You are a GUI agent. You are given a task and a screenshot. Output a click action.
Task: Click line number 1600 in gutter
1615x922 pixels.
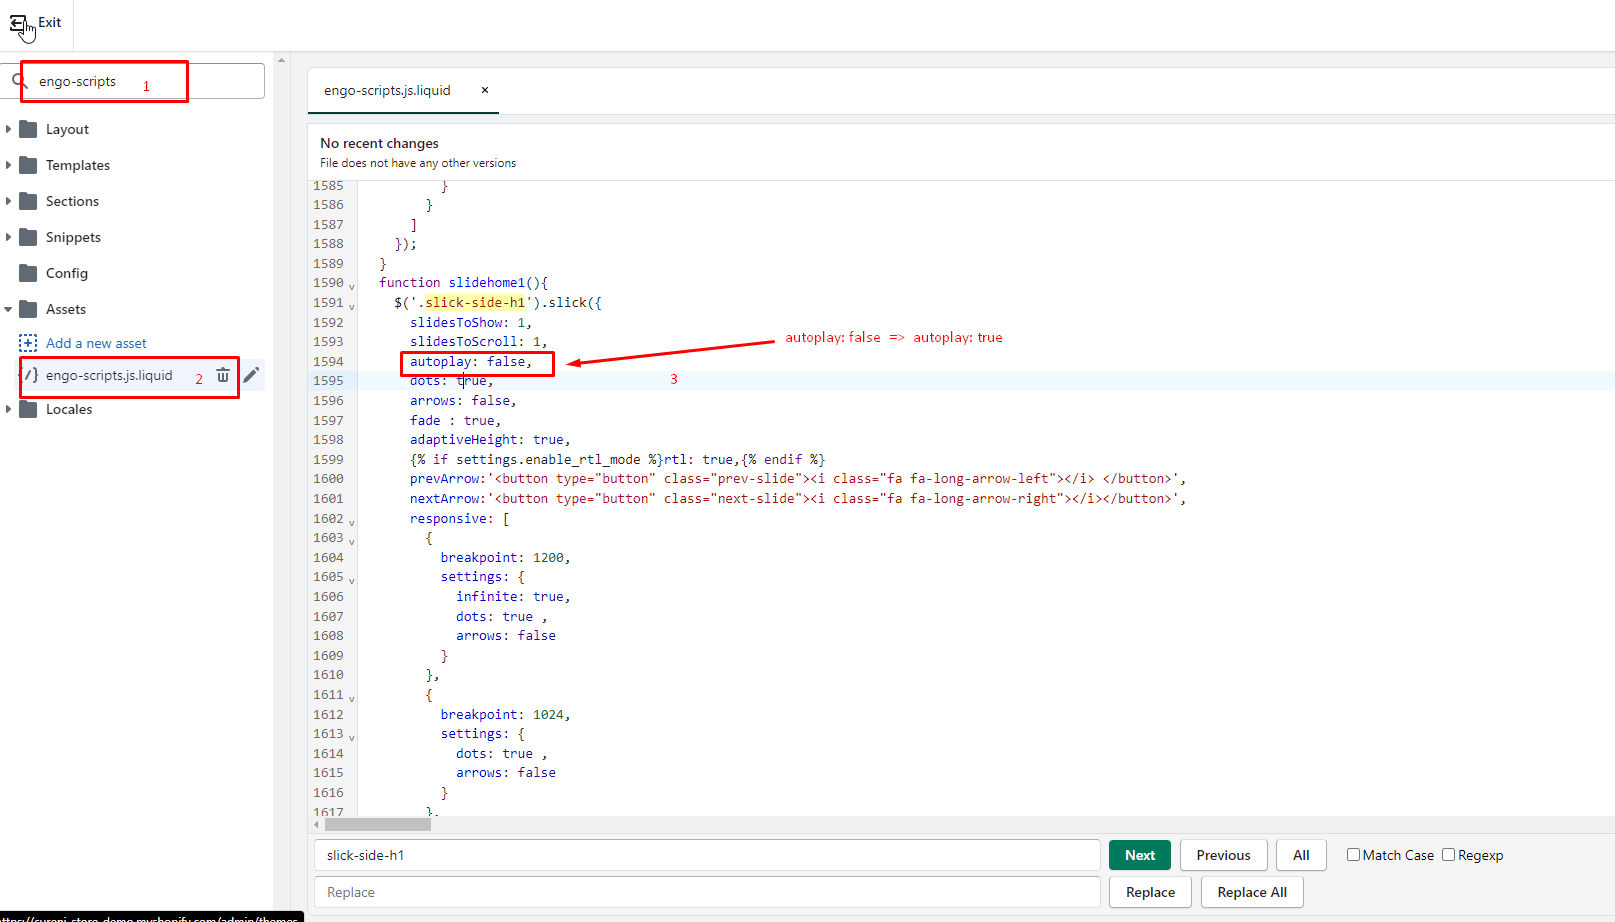(328, 479)
